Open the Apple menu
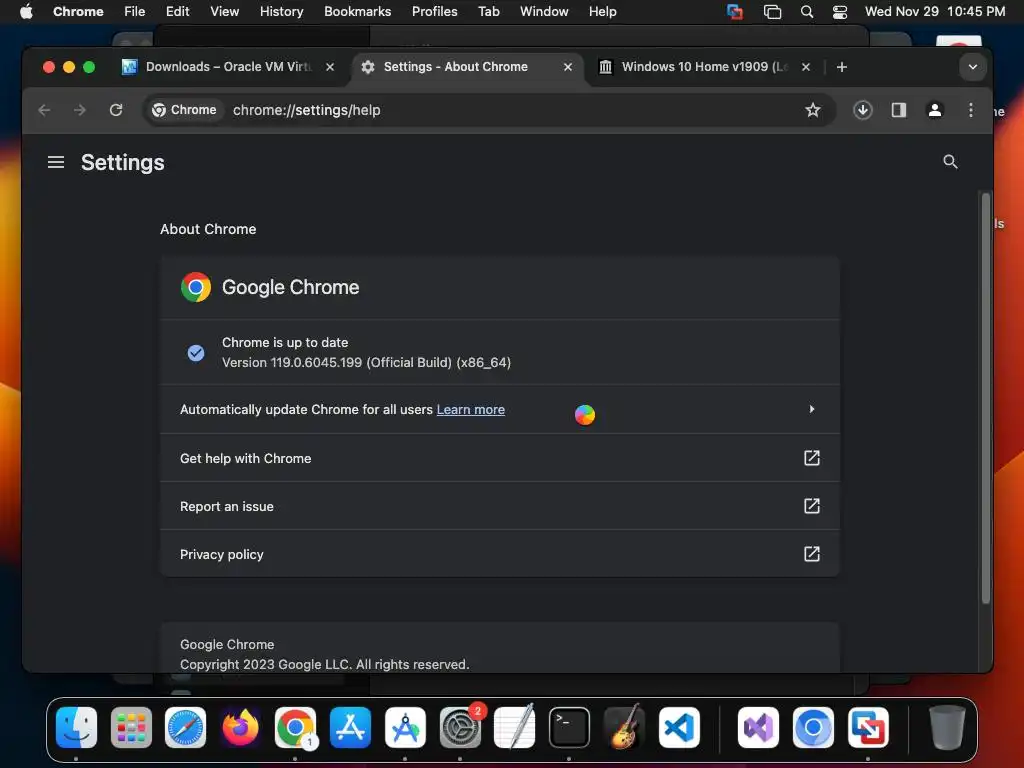Screen dimensions: 1024x768 pyautogui.click(x=26, y=12)
